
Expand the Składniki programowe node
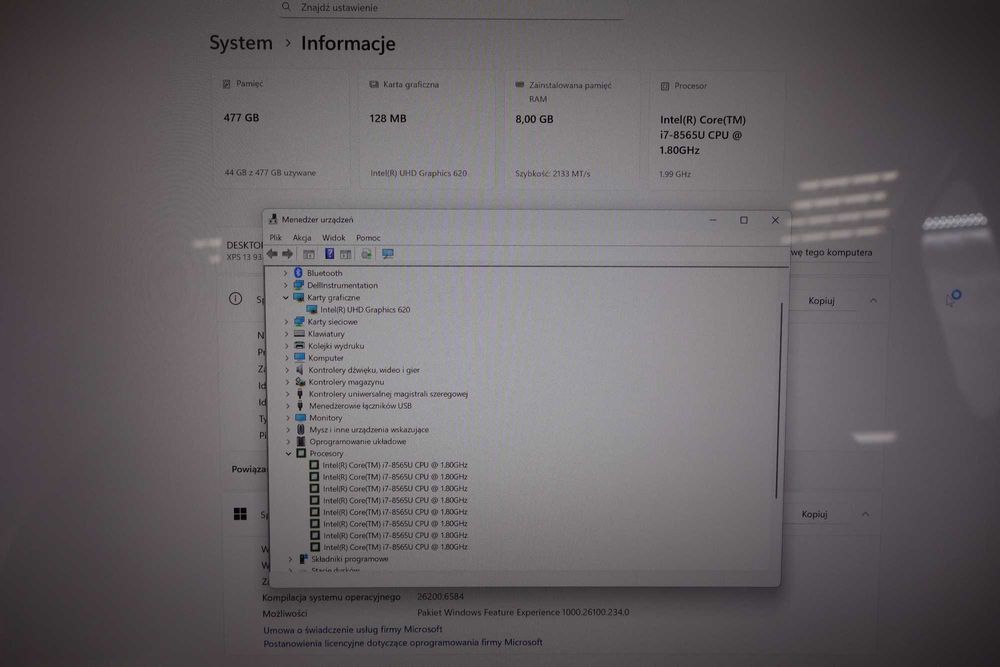[290, 559]
